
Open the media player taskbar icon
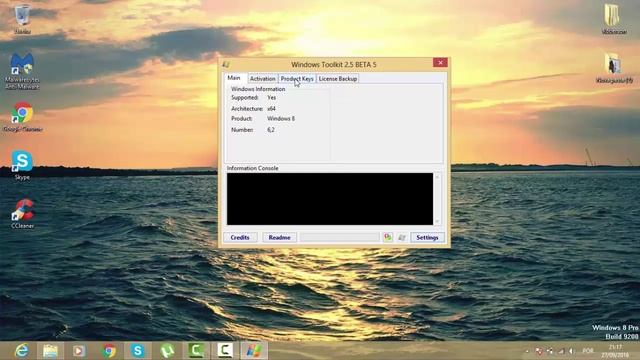click(79, 351)
